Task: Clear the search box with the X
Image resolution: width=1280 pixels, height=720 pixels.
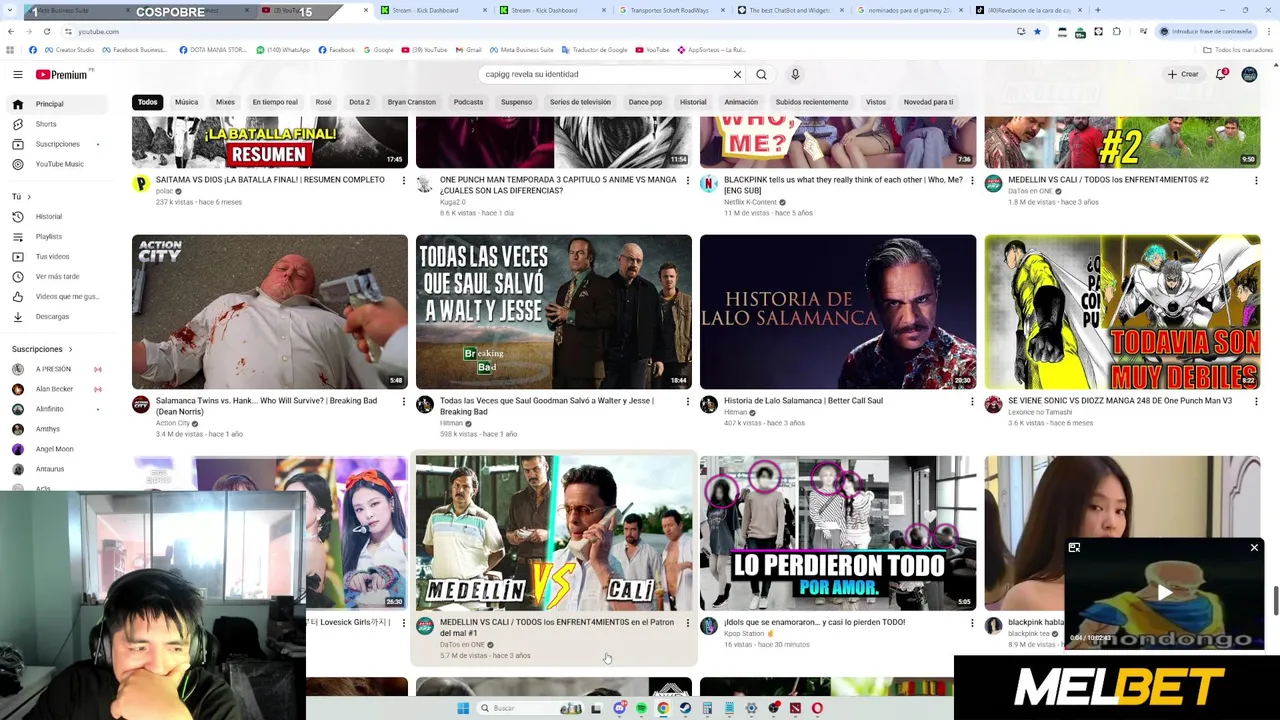Action: point(737,74)
